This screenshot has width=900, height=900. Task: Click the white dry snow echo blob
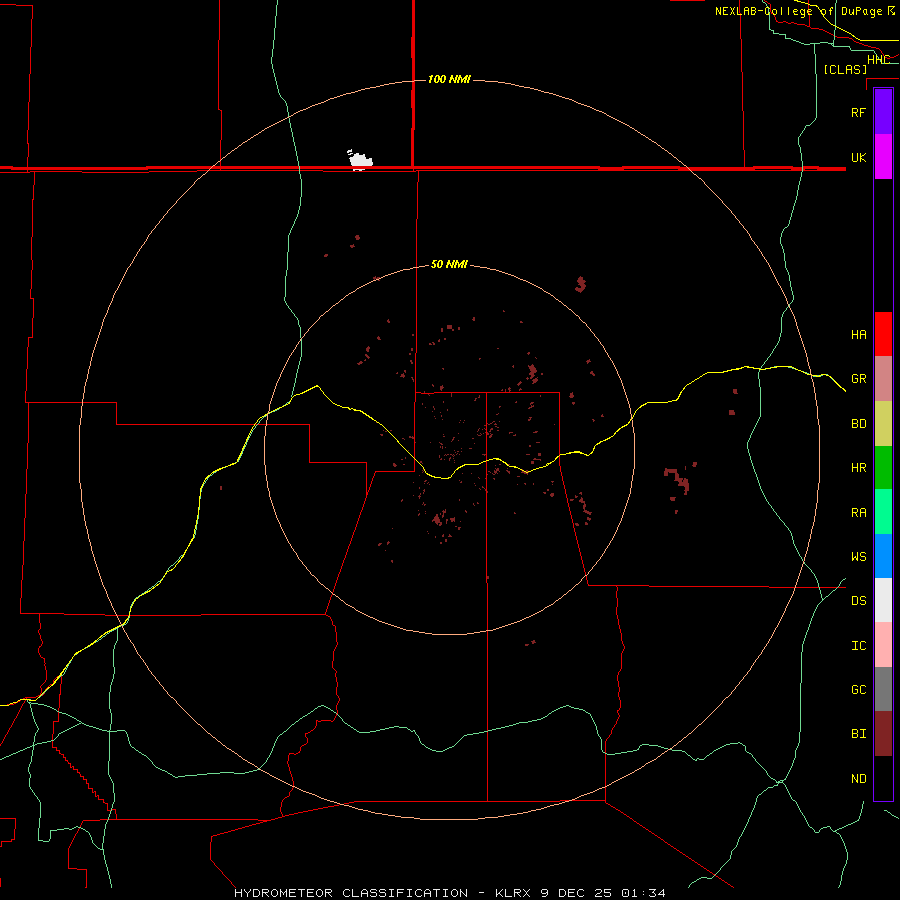[360, 160]
